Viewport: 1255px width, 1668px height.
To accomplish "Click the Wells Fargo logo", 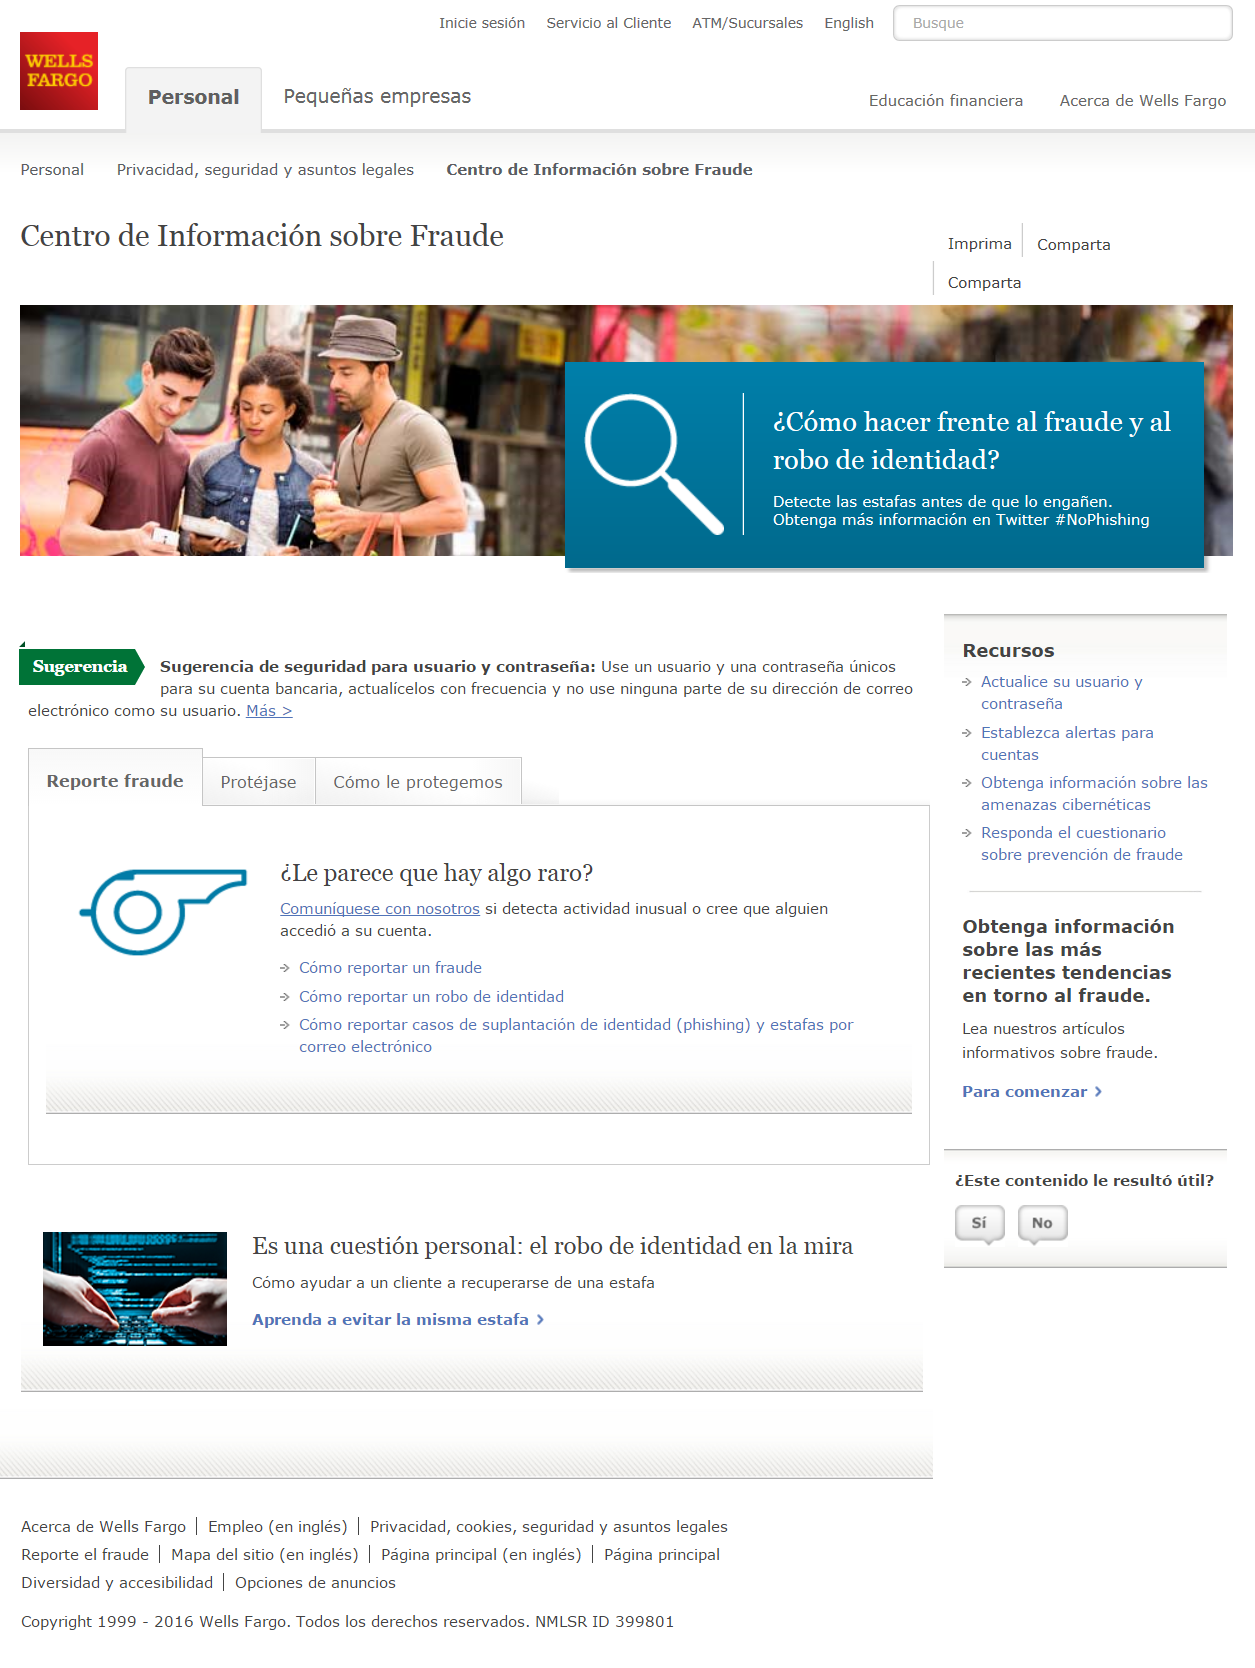I will pos(59,71).
